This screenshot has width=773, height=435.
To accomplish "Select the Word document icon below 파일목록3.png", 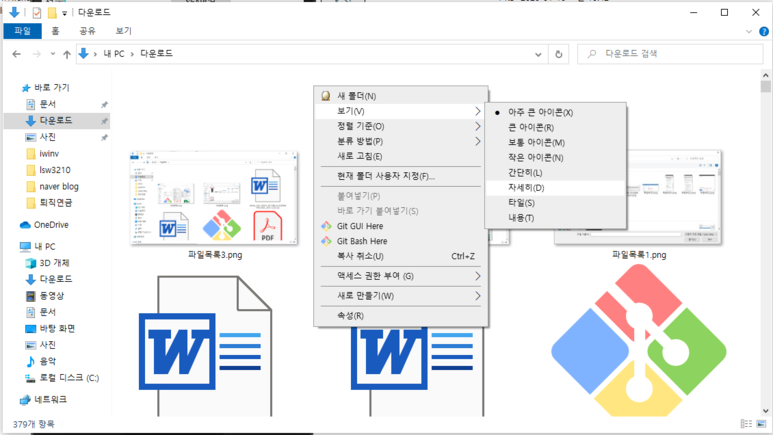I will (x=205, y=346).
